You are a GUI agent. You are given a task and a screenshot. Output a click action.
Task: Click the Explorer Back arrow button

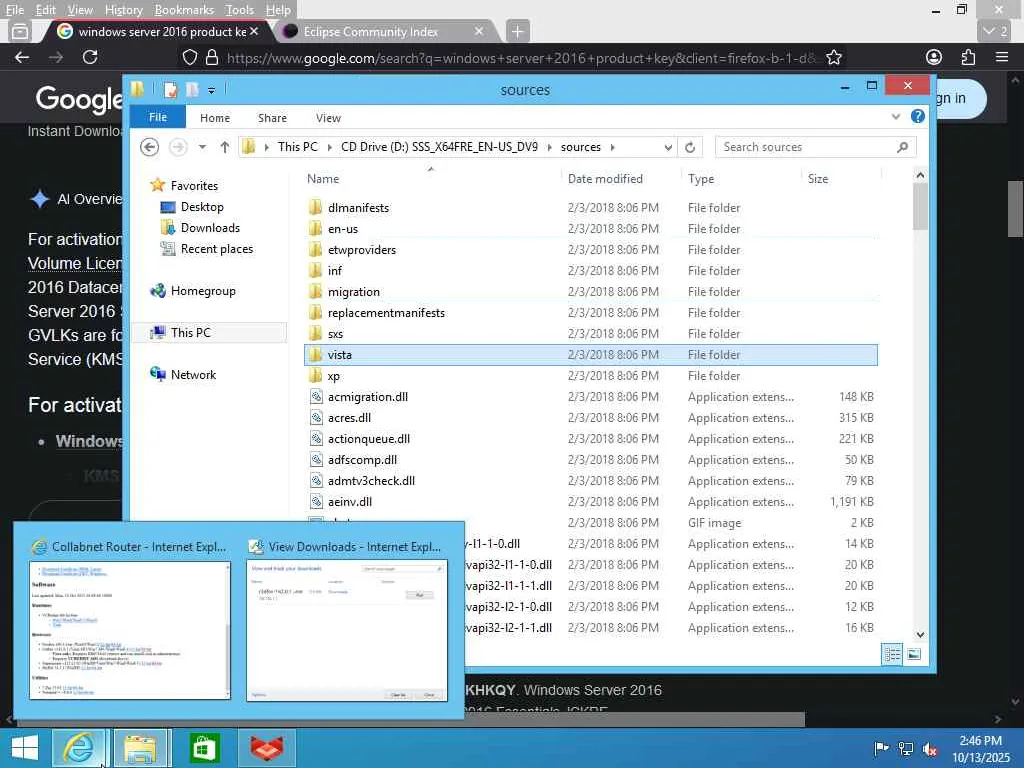tap(150, 147)
